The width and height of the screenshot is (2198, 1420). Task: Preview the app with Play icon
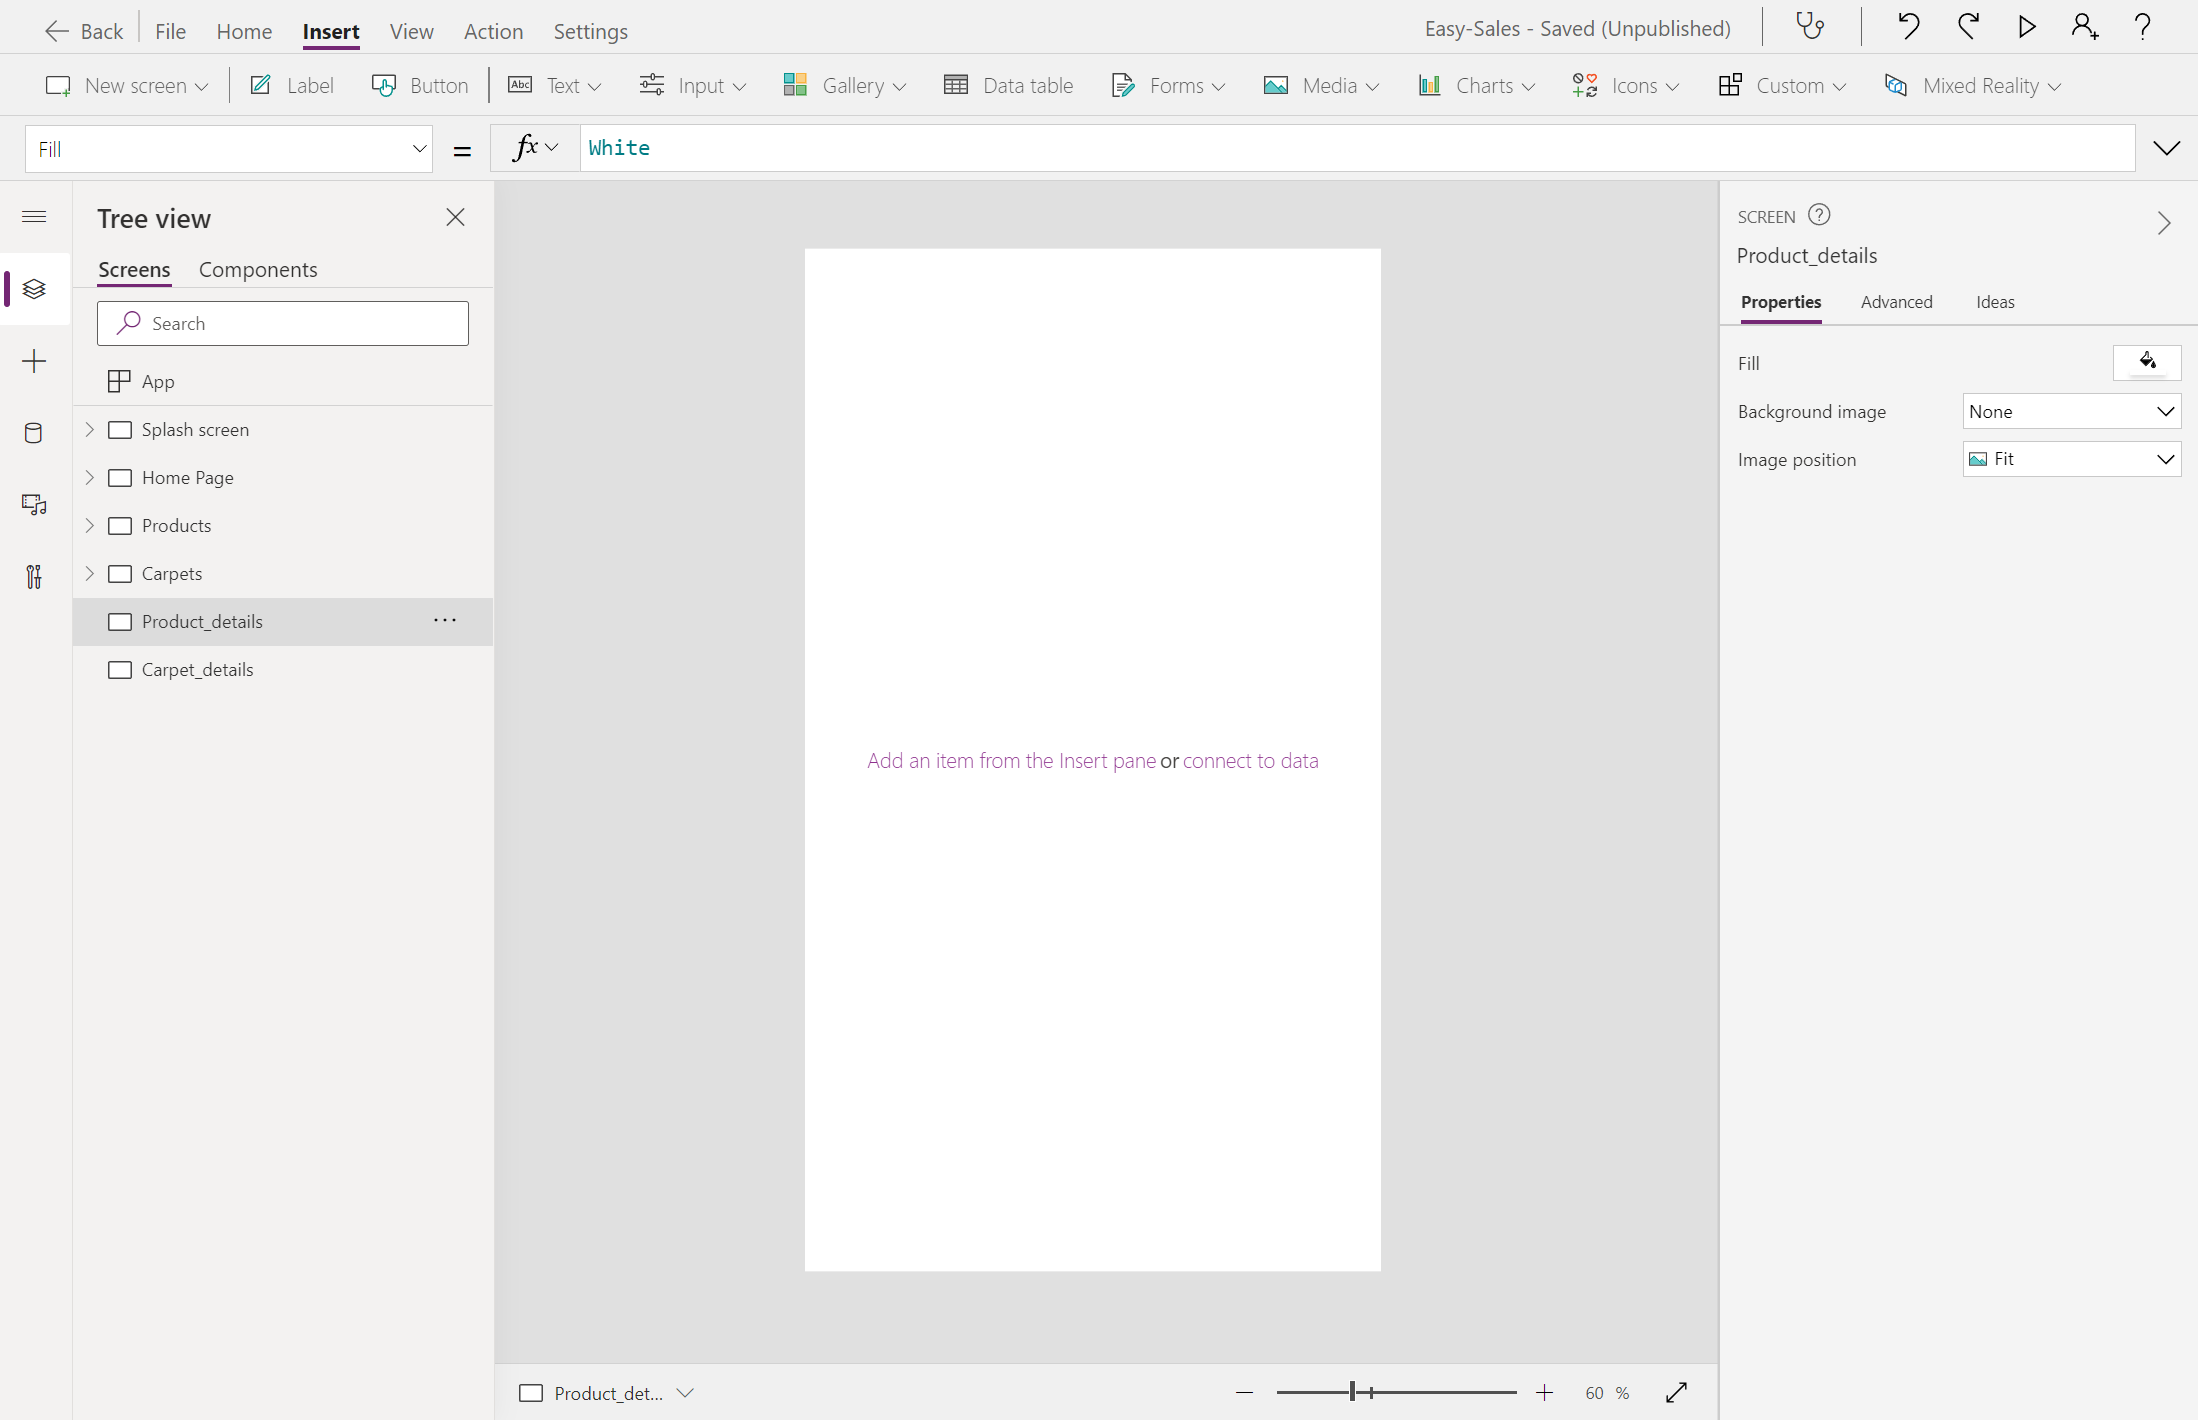[x=2026, y=27]
